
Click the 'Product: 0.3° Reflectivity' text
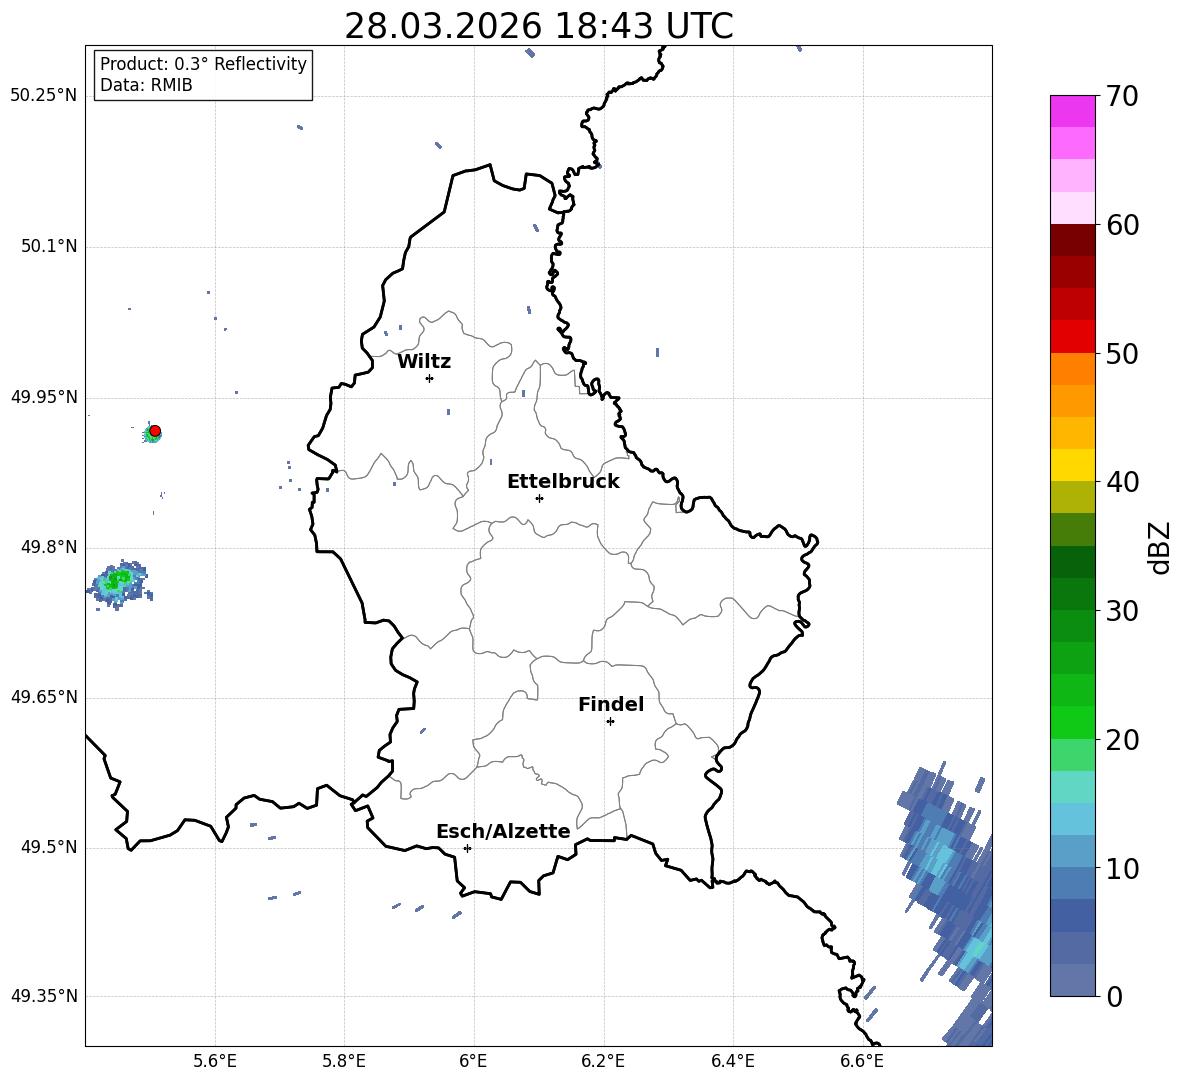tap(203, 64)
